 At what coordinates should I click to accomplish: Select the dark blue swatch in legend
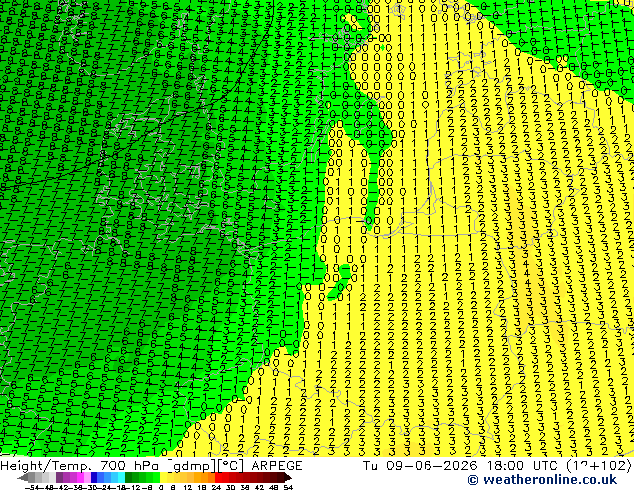(94, 477)
